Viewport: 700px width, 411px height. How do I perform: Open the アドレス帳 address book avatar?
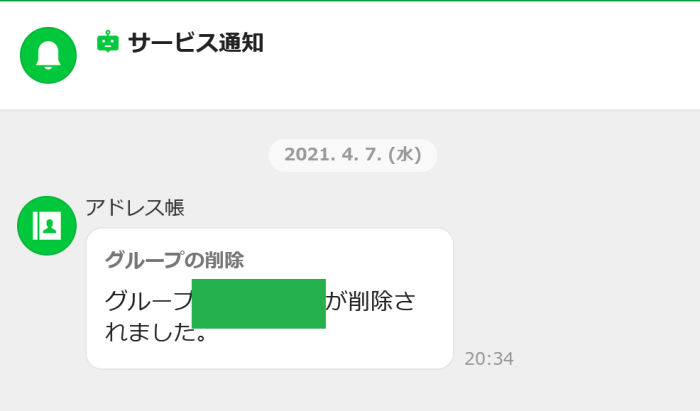(x=47, y=226)
